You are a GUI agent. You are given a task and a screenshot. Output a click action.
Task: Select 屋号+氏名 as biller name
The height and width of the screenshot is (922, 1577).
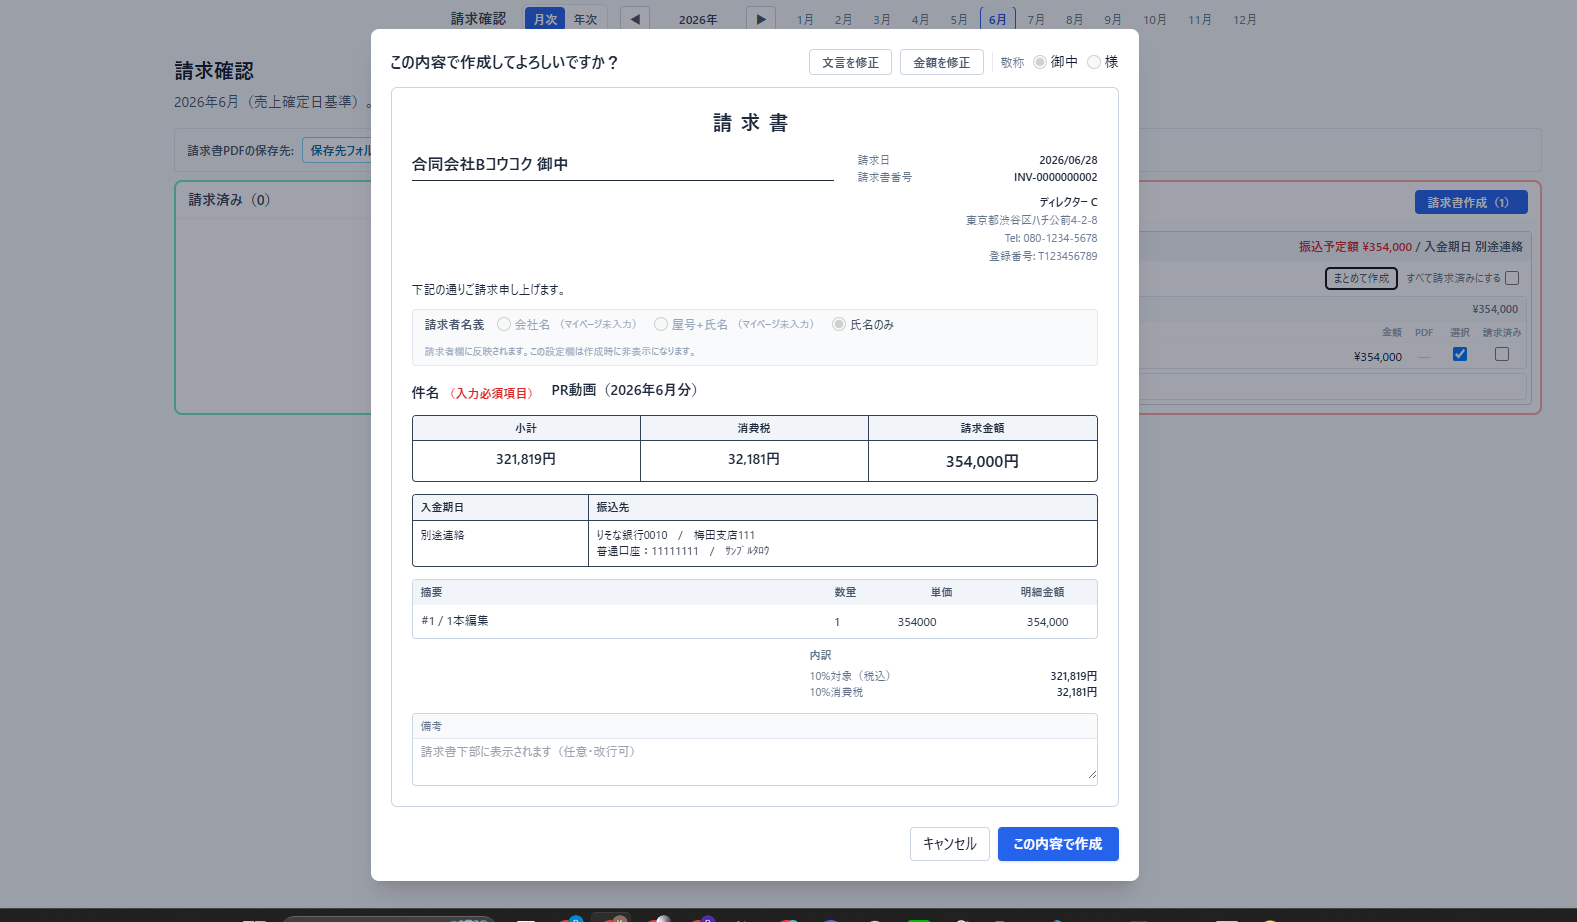[x=661, y=324]
